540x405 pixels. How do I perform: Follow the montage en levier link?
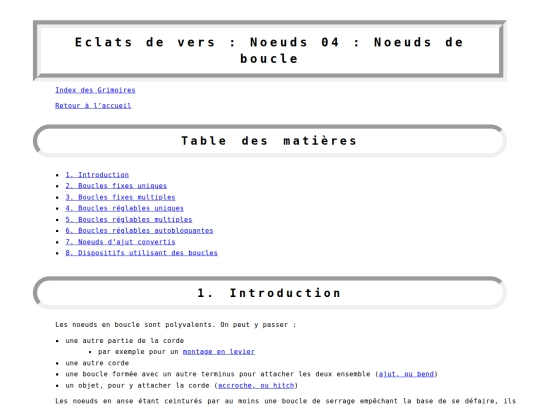click(x=219, y=352)
